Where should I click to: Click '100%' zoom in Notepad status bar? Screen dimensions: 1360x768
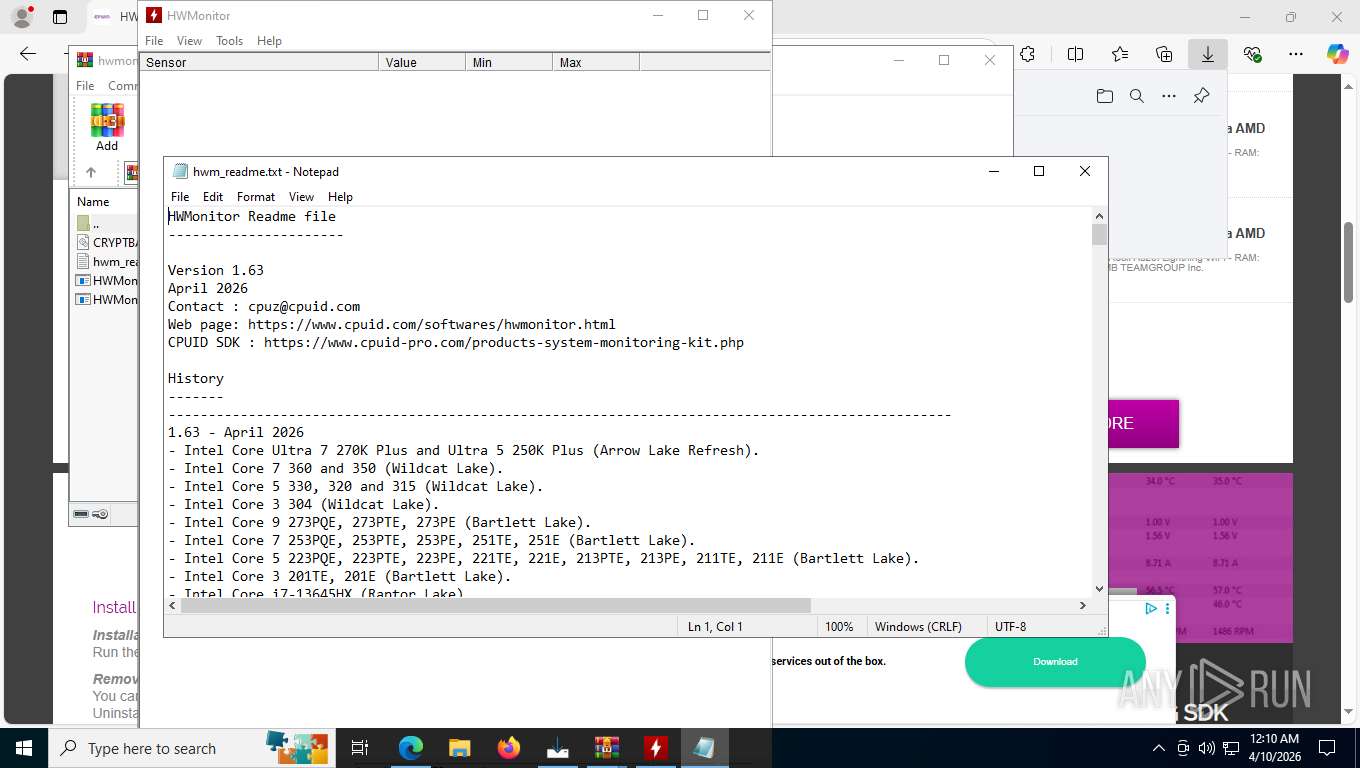point(839,627)
